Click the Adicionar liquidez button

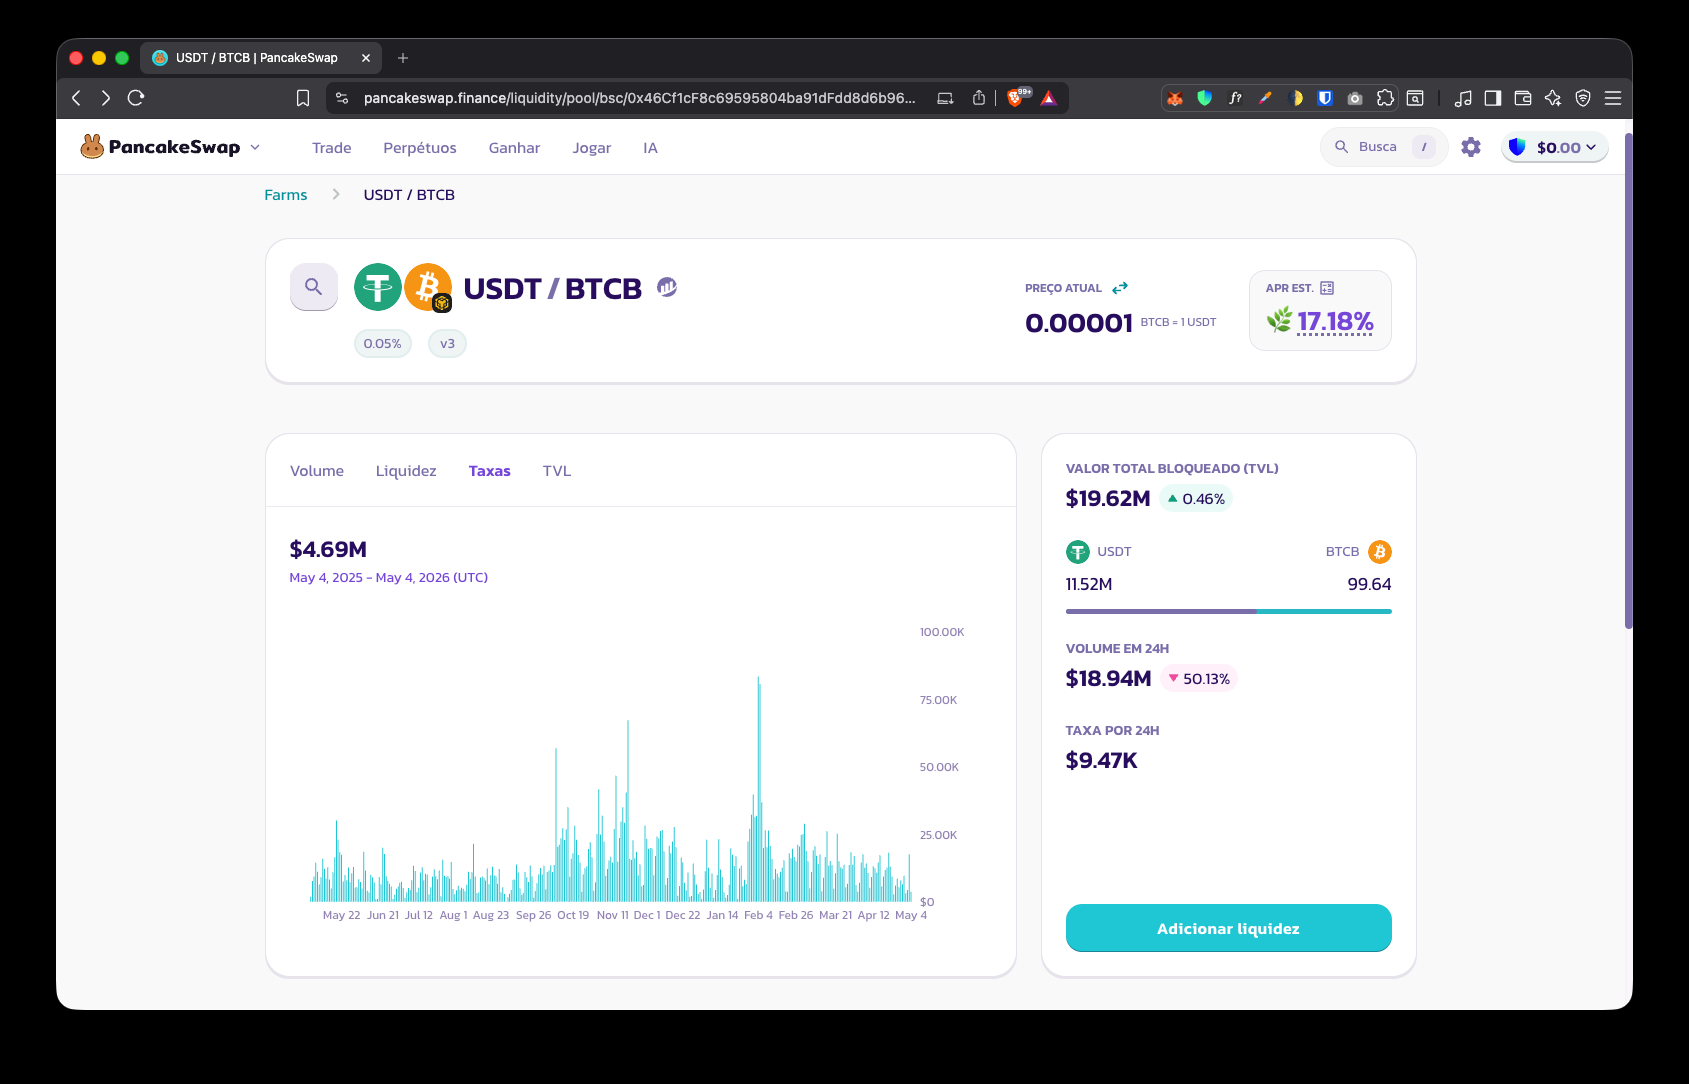coord(1228,928)
